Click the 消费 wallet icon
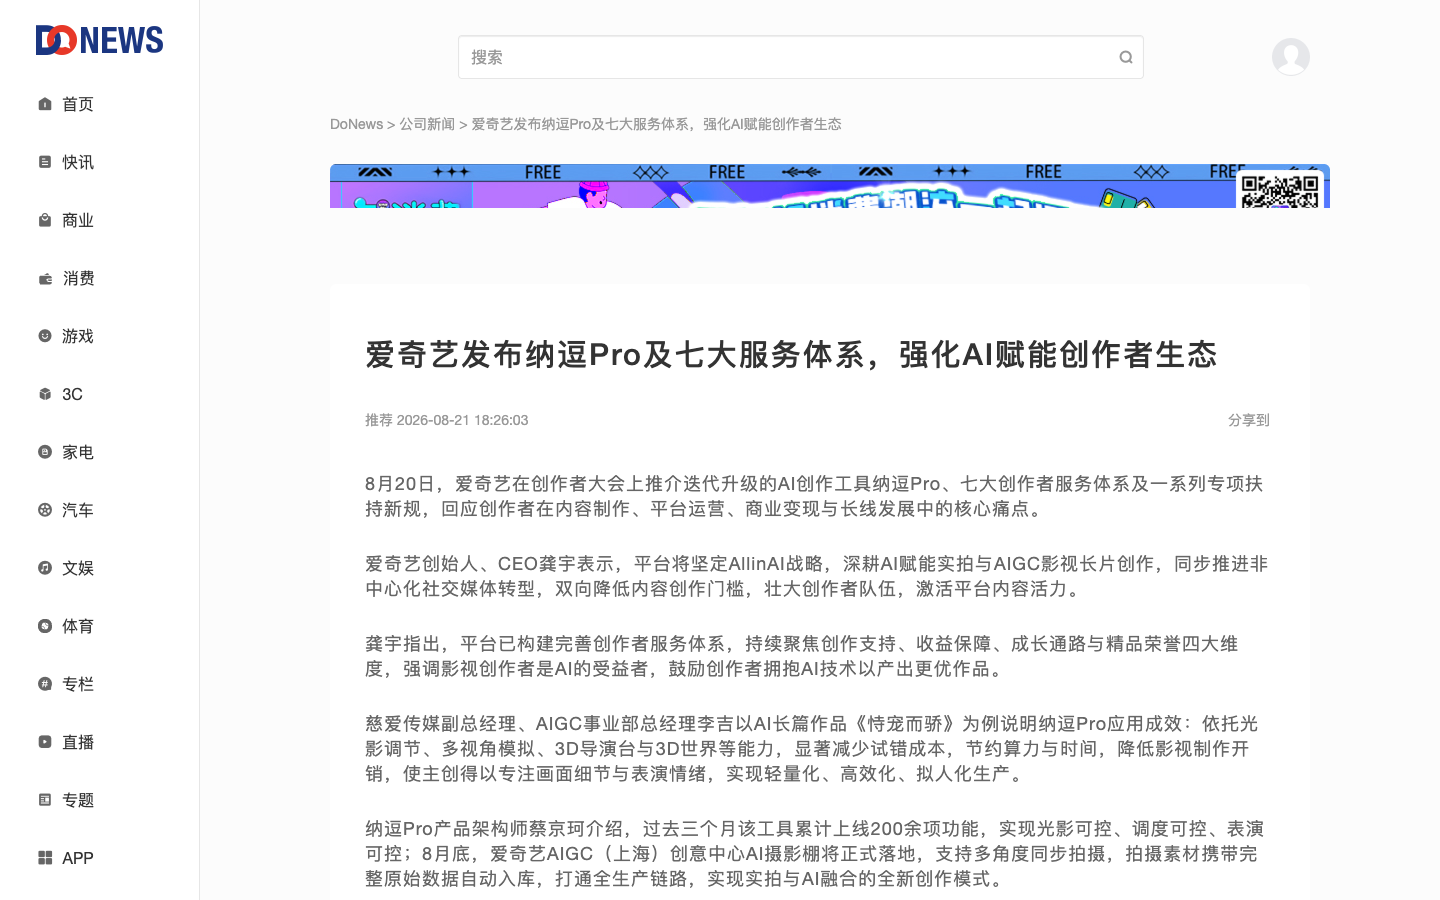Viewport: 1440px width, 900px height. pos(45,278)
